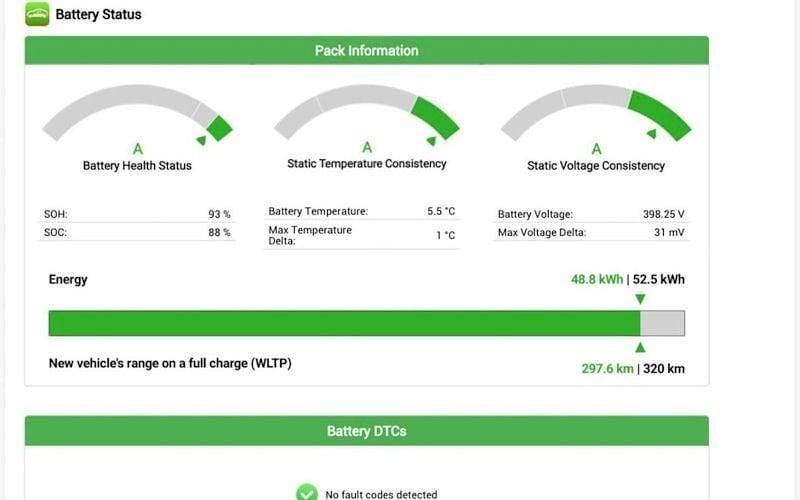
Task: Select the Battery DTCs header
Action: tap(366, 431)
